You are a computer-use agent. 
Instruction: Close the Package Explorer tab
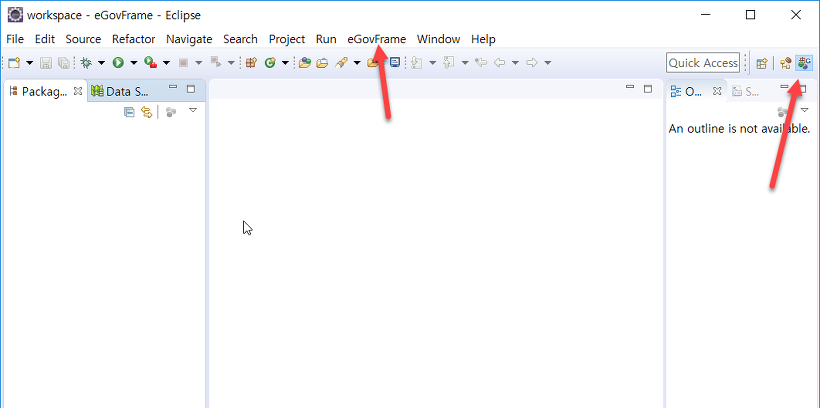point(77,91)
